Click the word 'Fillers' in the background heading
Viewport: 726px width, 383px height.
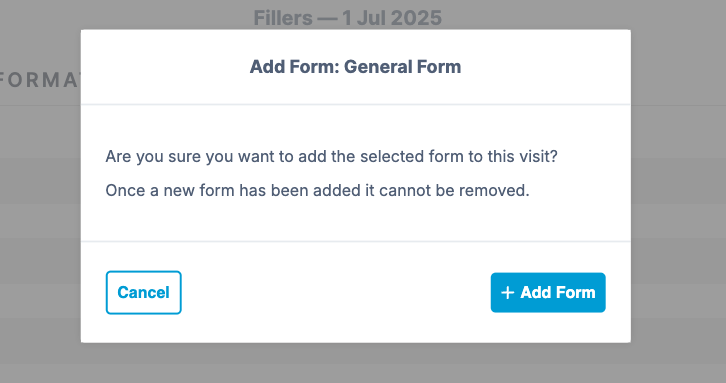tap(283, 18)
